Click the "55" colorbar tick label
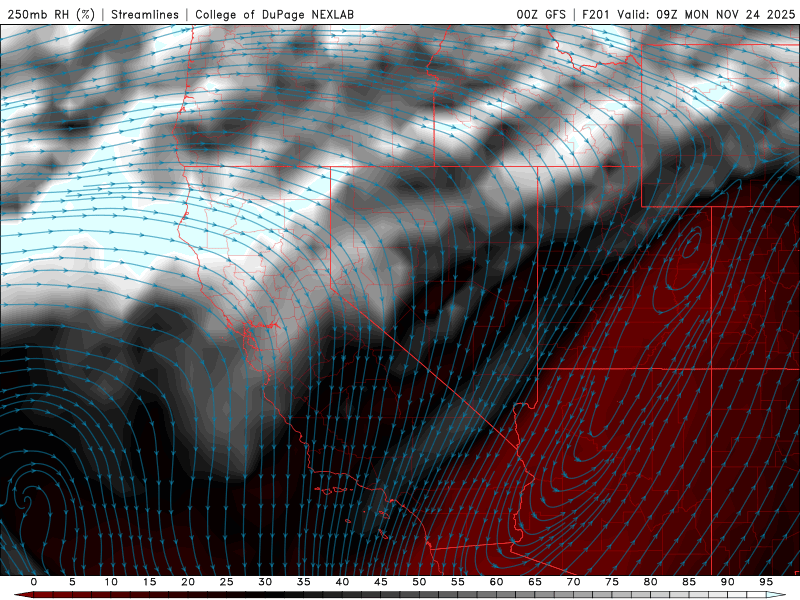Screen dimensions: 800x600 (458, 582)
